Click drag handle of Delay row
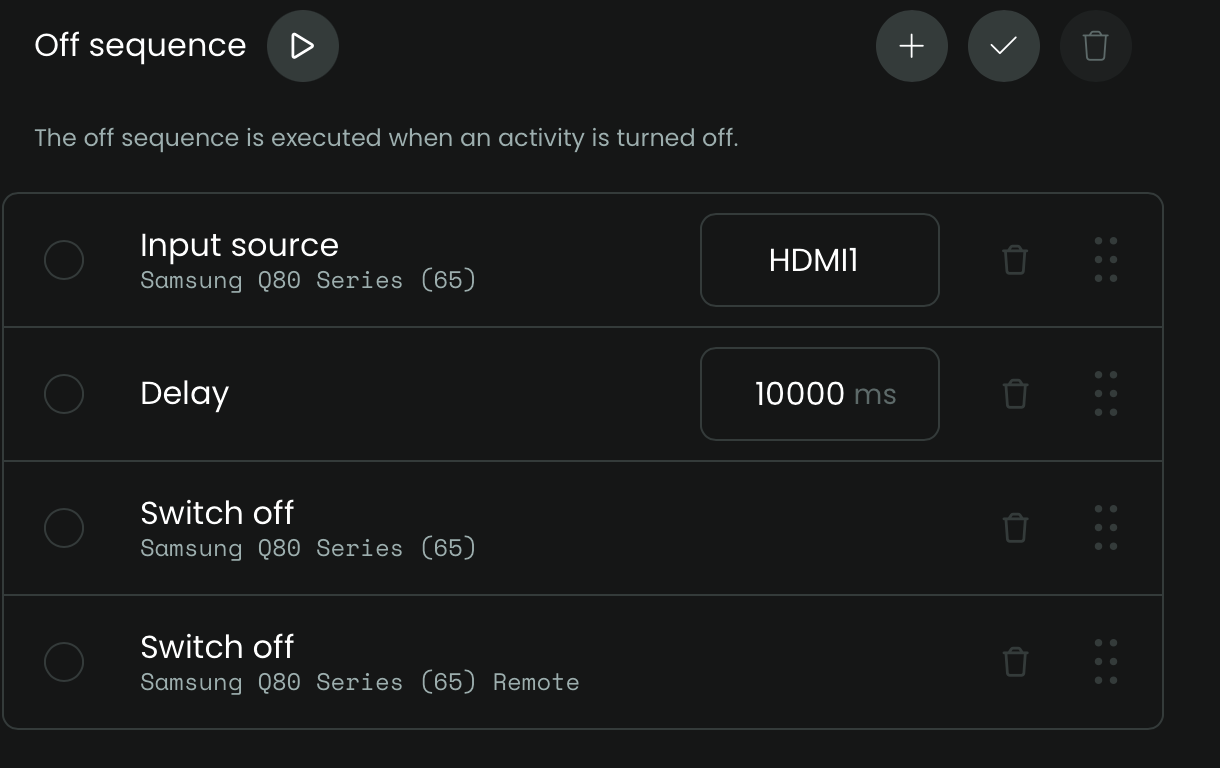The width and height of the screenshot is (1220, 768). pyautogui.click(x=1105, y=394)
